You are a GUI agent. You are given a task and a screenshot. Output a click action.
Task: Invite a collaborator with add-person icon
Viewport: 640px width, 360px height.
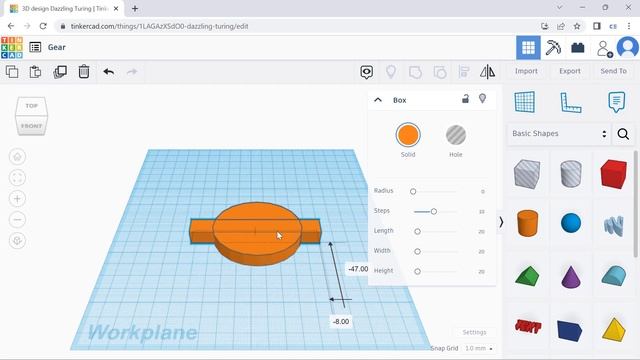[604, 49]
